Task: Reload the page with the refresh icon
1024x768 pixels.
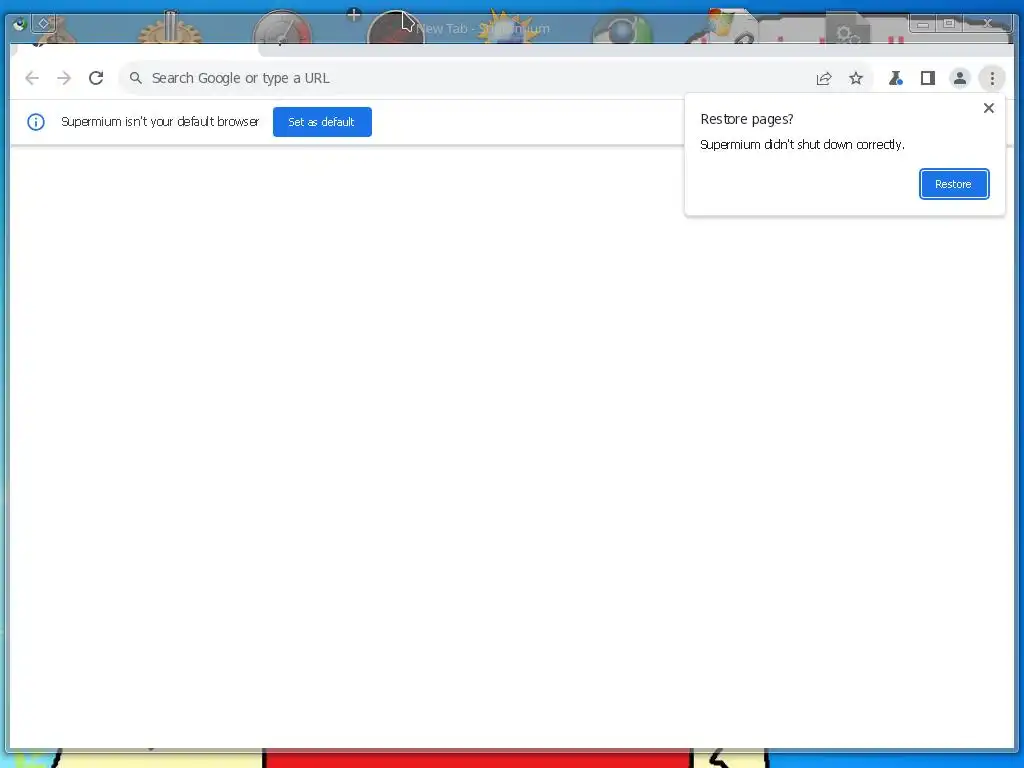Action: (96, 78)
